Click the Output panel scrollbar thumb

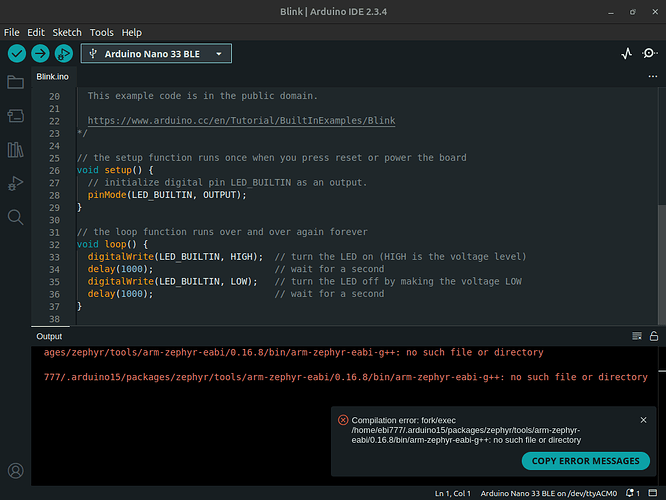(662, 371)
